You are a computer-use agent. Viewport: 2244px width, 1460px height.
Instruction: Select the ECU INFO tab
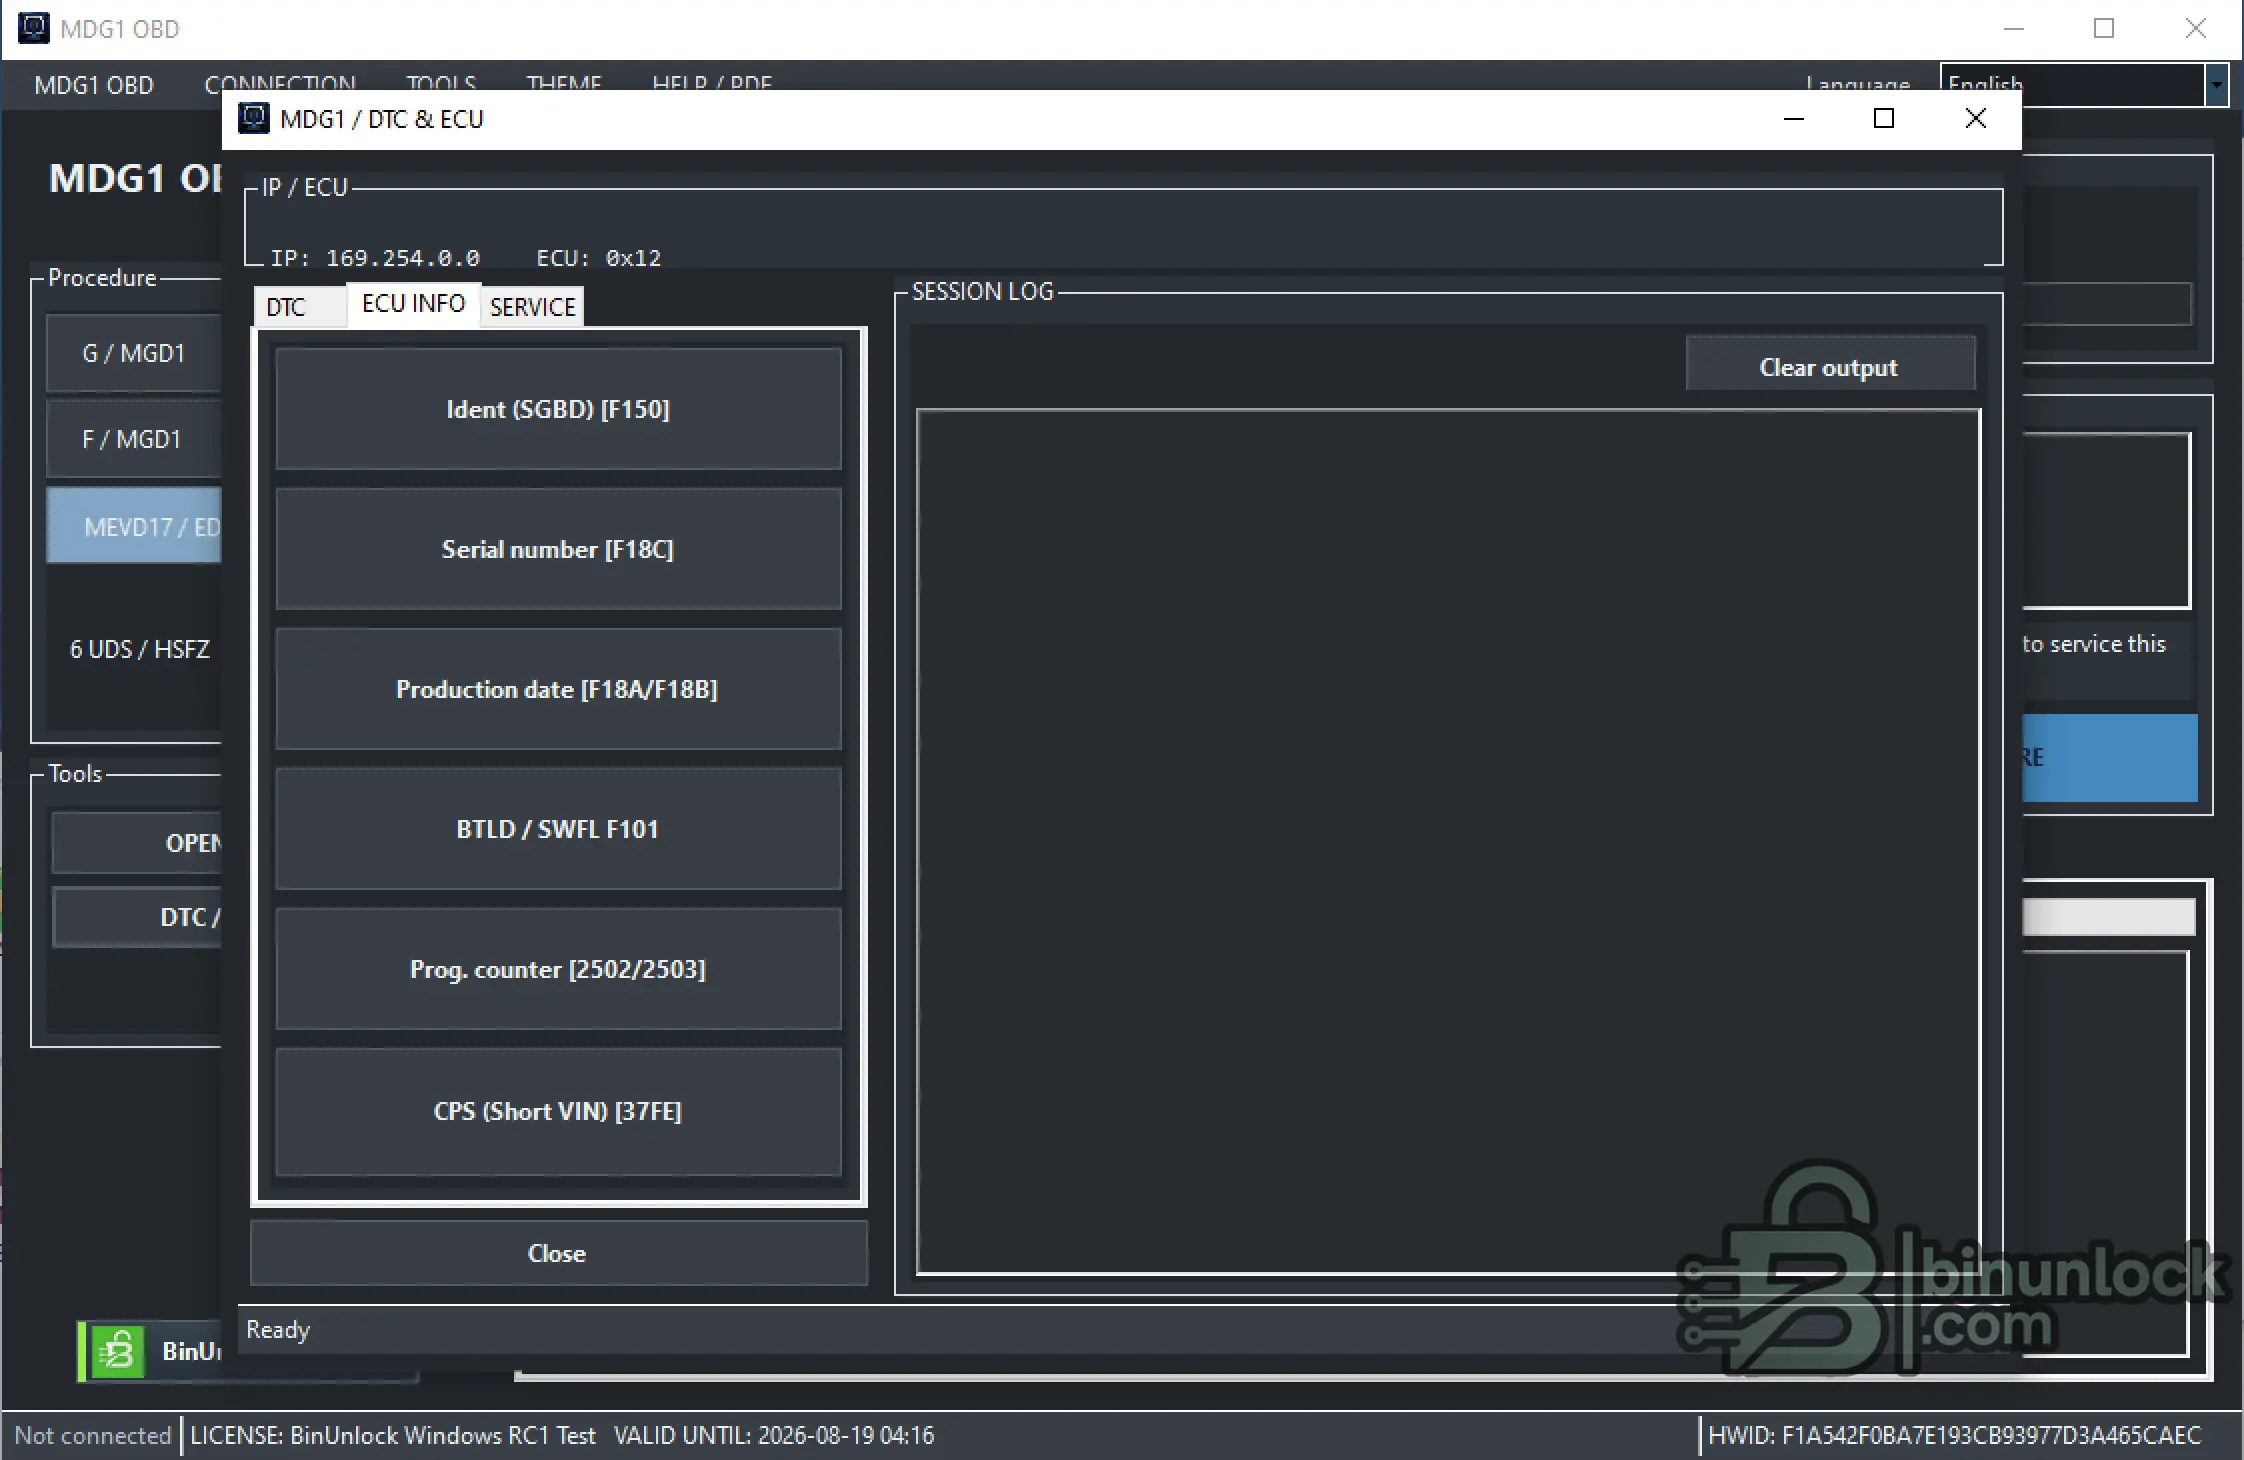(413, 304)
